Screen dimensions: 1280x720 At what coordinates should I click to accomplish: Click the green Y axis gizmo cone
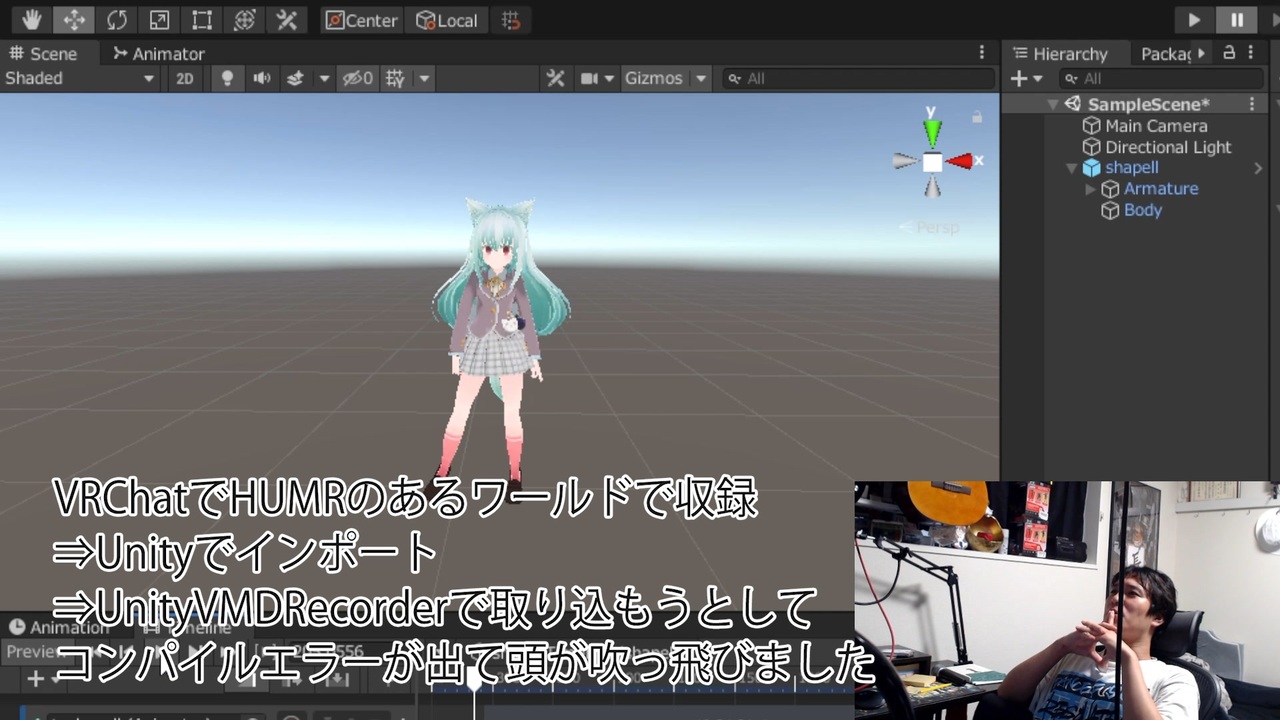pos(932,132)
